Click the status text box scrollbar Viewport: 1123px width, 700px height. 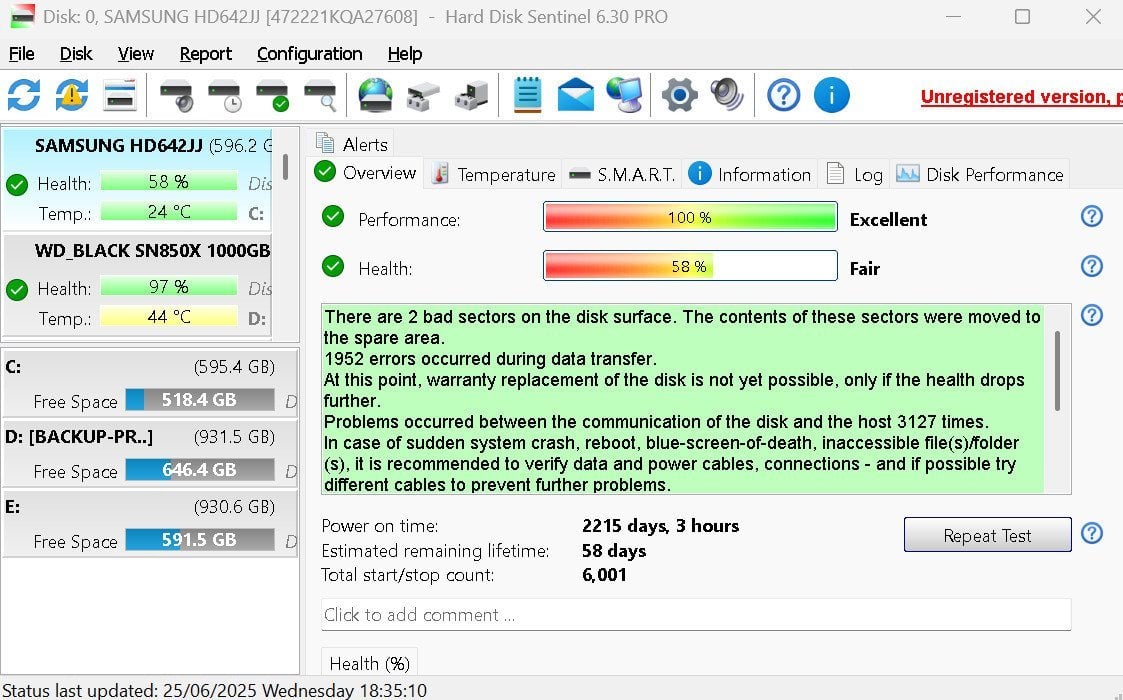(x=1057, y=370)
